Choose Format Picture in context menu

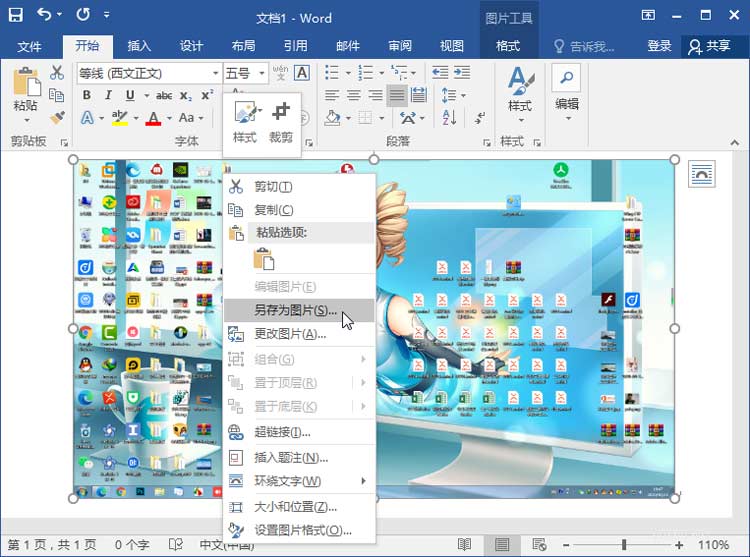click(299, 530)
